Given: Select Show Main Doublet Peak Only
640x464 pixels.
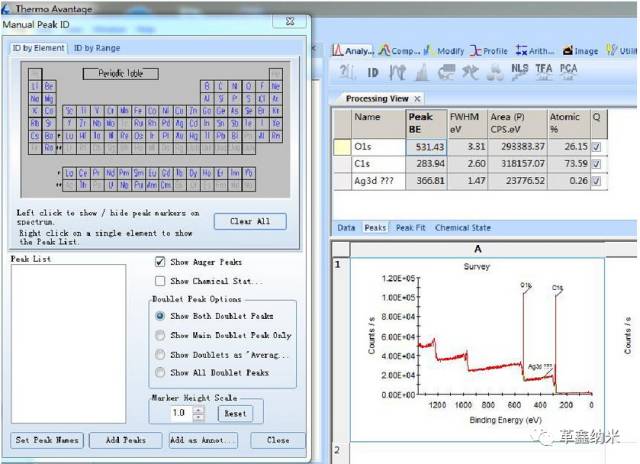Looking at the screenshot, I should pyautogui.click(x=160, y=335).
